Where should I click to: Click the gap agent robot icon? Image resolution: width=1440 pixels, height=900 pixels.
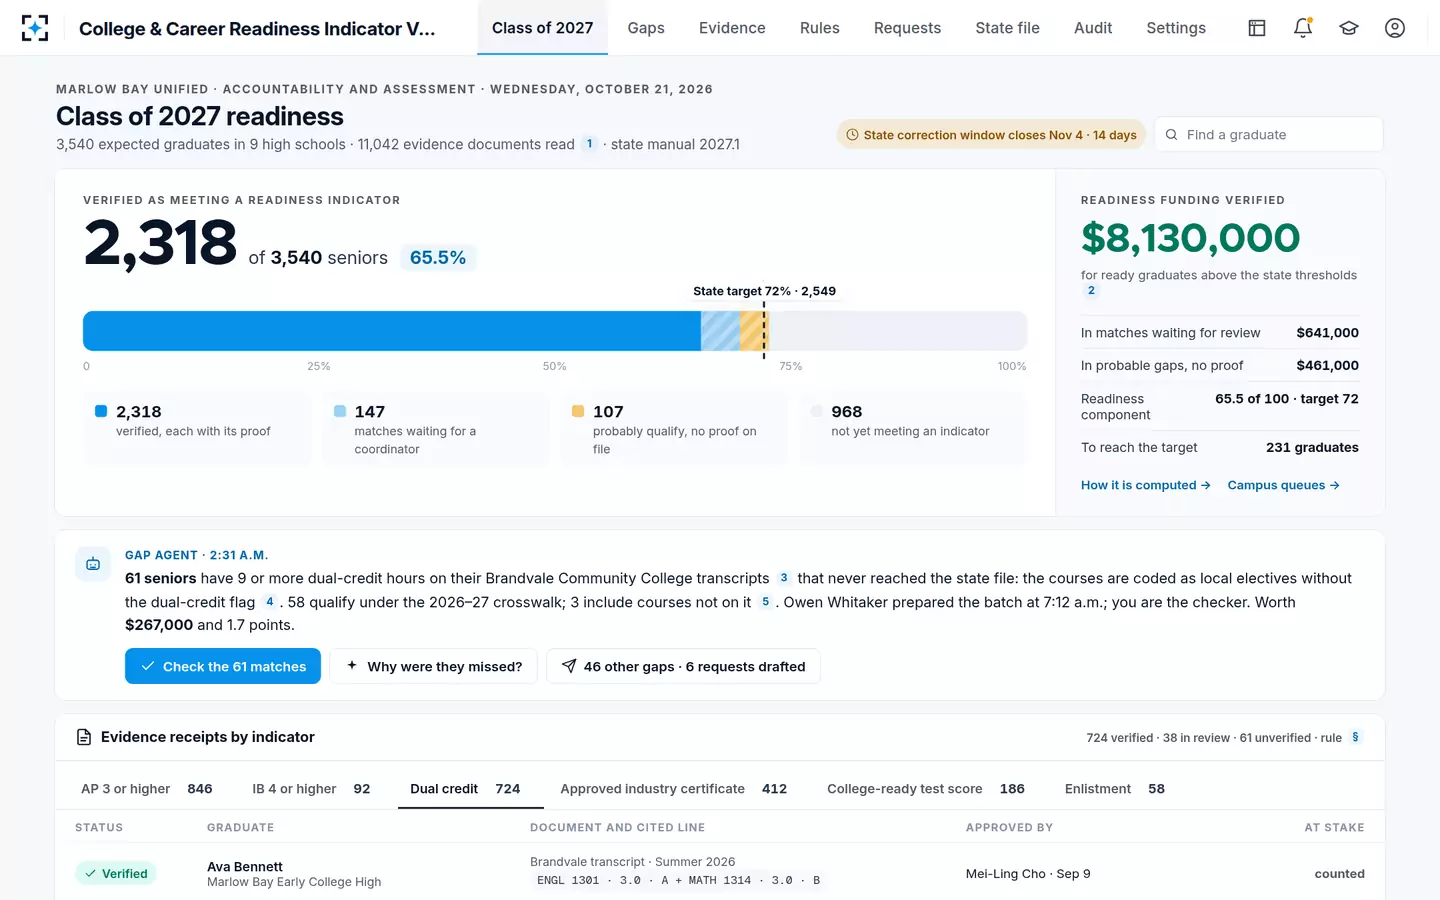pyautogui.click(x=93, y=564)
